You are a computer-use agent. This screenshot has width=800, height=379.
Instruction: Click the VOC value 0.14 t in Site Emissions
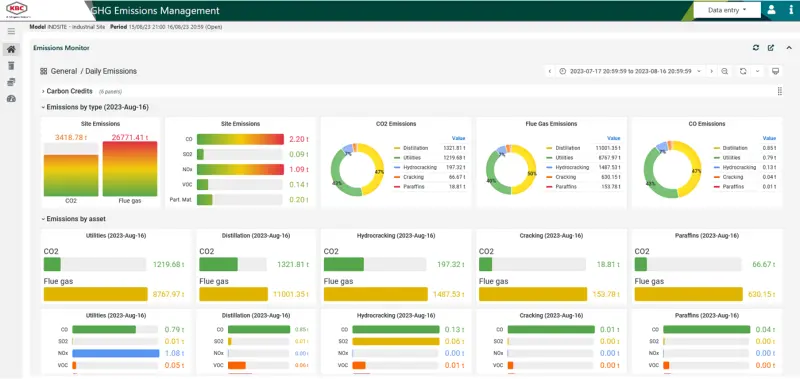tap(299, 185)
